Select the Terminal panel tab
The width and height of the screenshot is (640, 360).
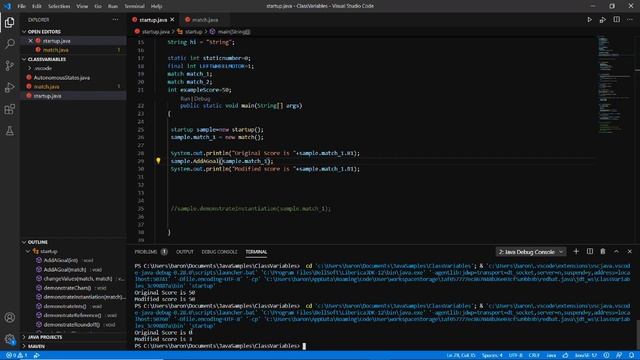[x=256, y=252]
